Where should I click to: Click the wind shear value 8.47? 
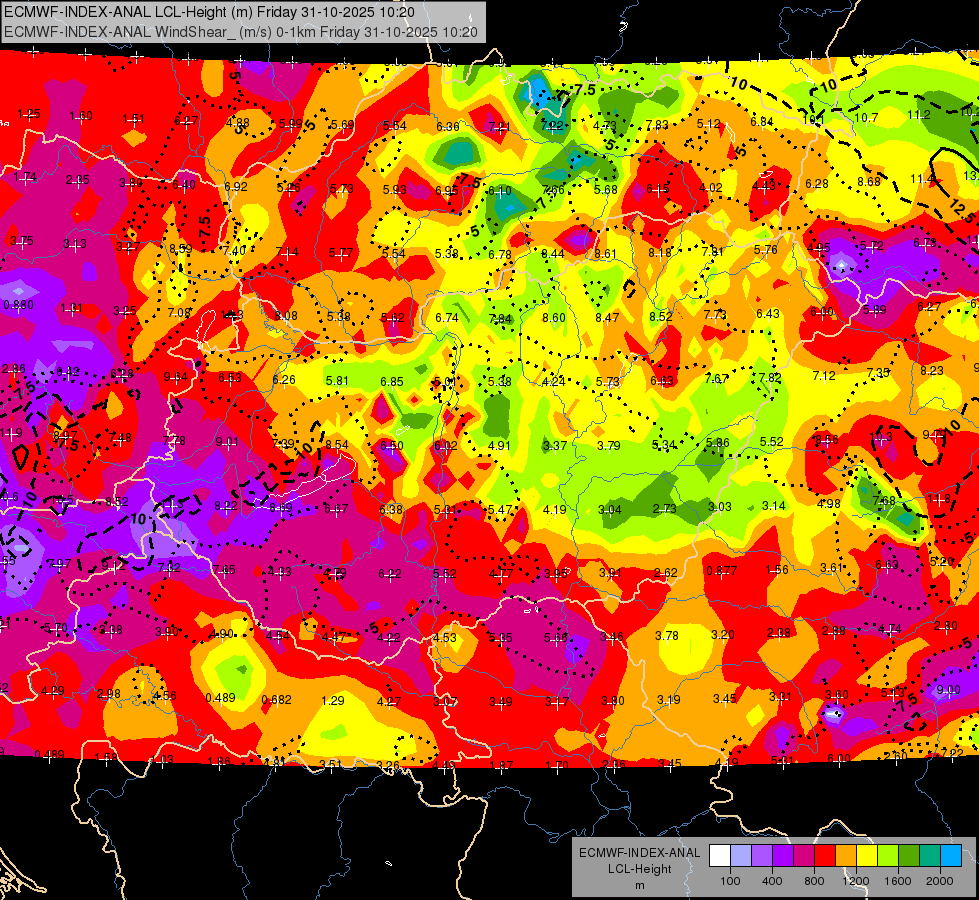click(x=607, y=317)
